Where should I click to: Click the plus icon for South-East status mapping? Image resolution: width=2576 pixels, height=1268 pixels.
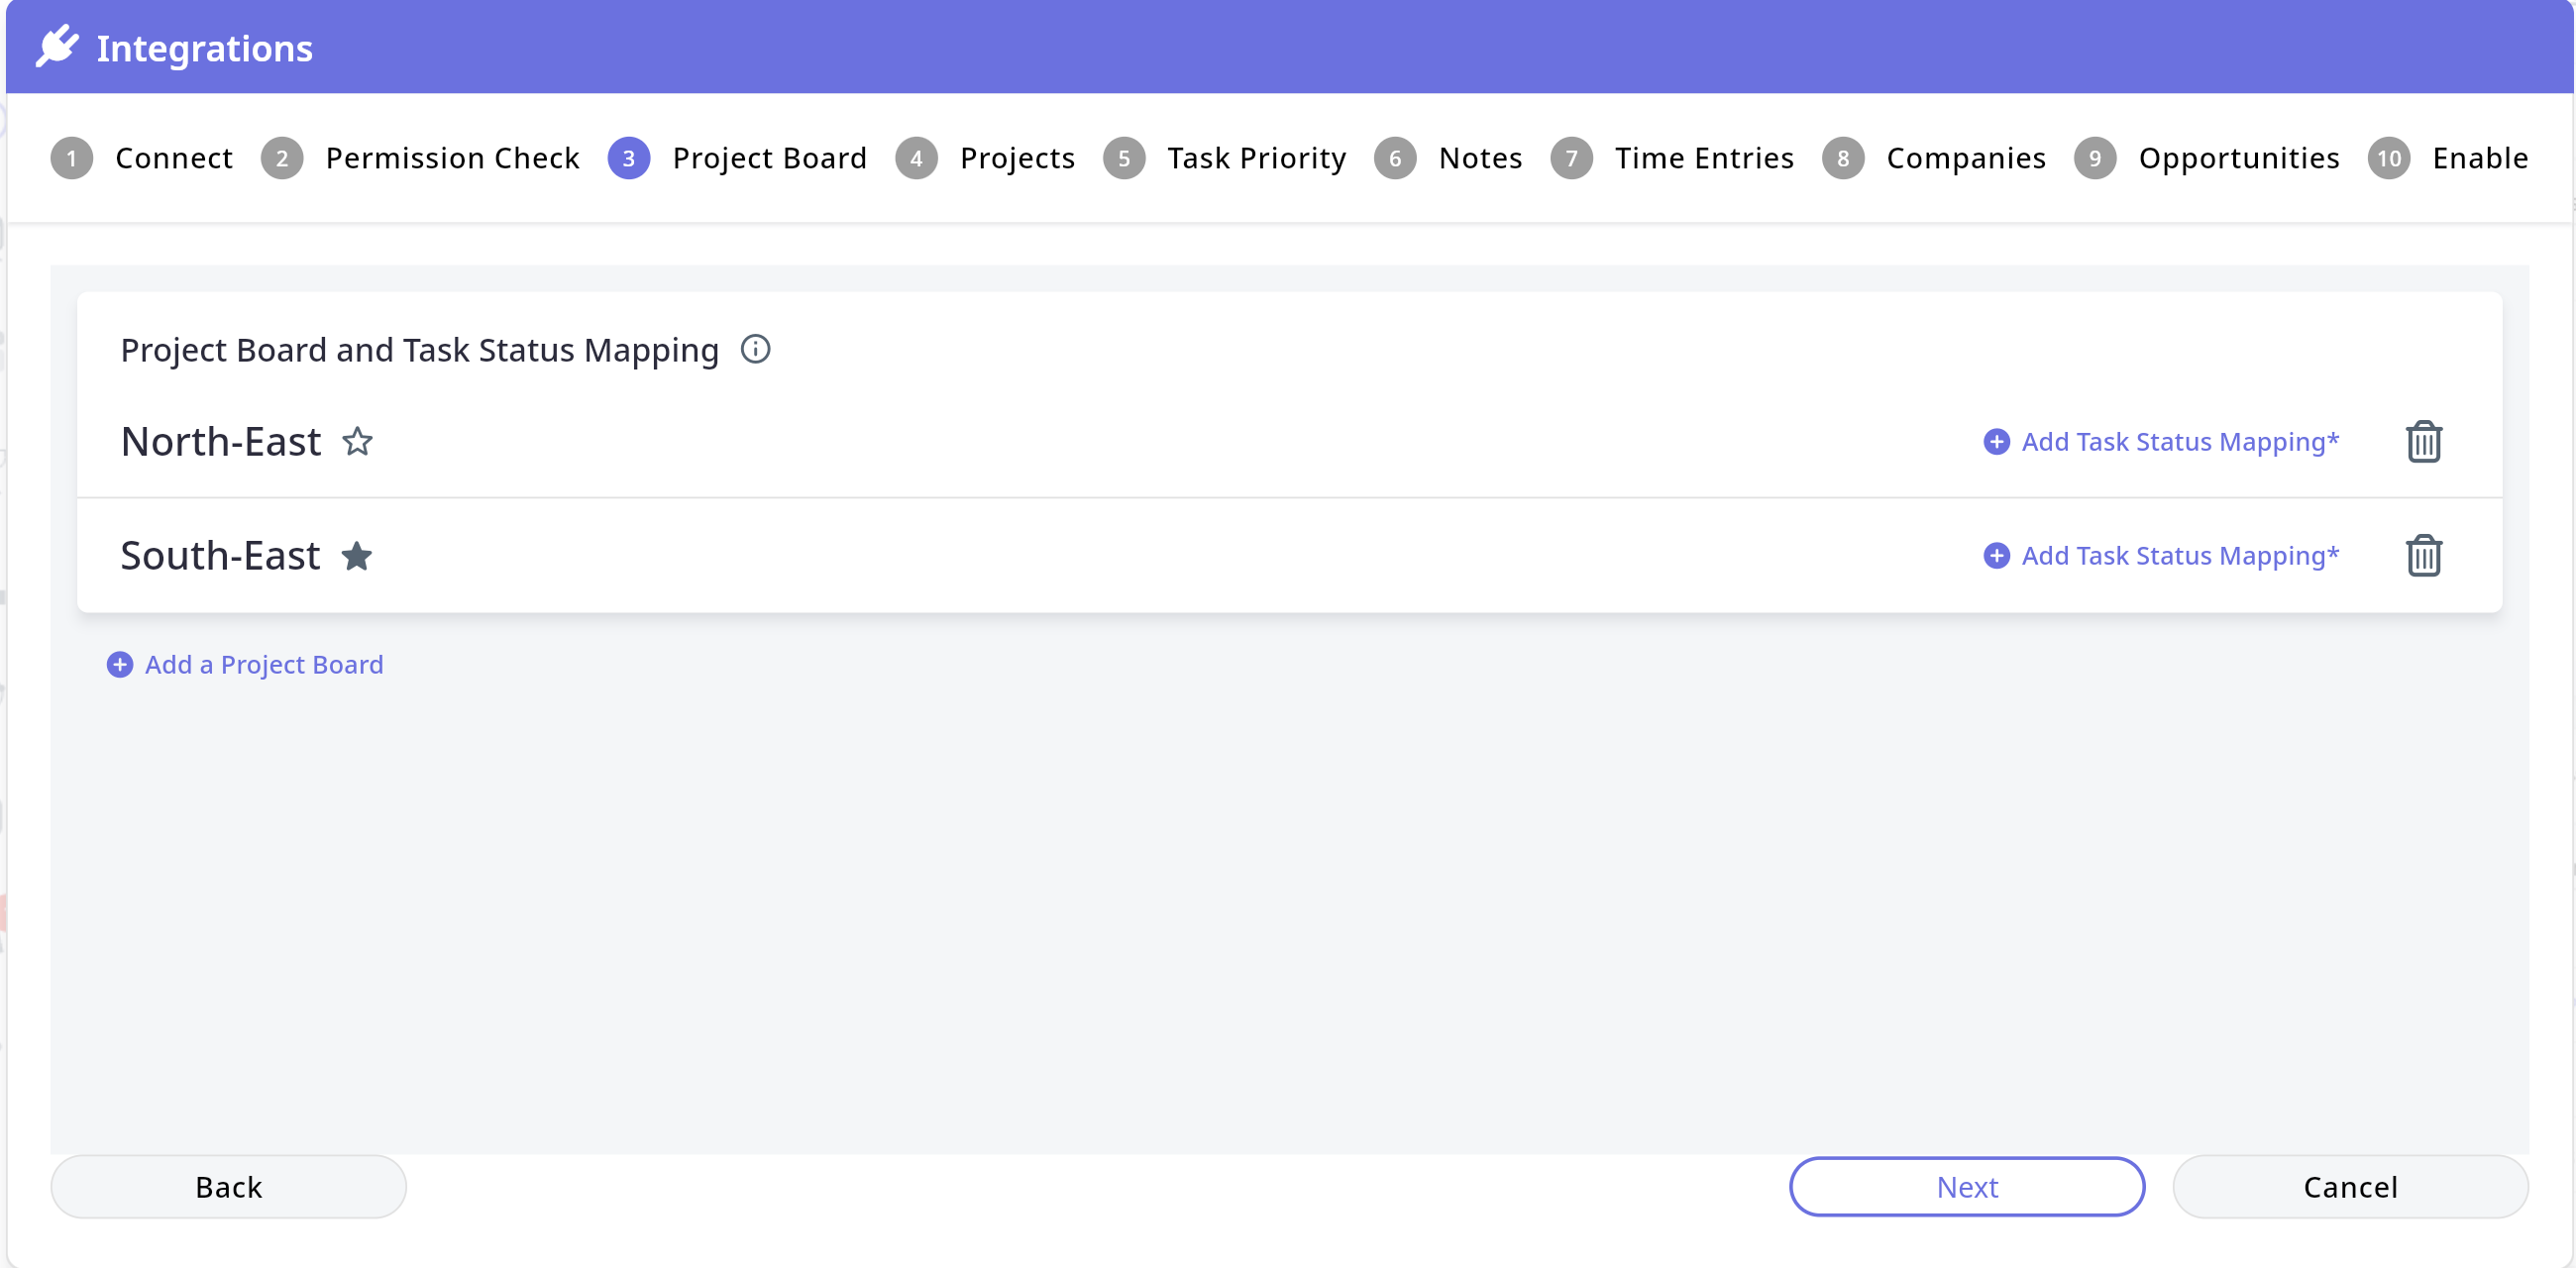(1996, 556)
